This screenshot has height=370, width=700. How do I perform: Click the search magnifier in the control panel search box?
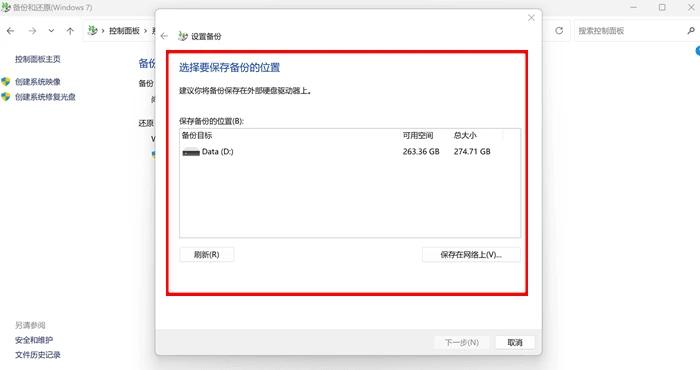coord(691,31)
